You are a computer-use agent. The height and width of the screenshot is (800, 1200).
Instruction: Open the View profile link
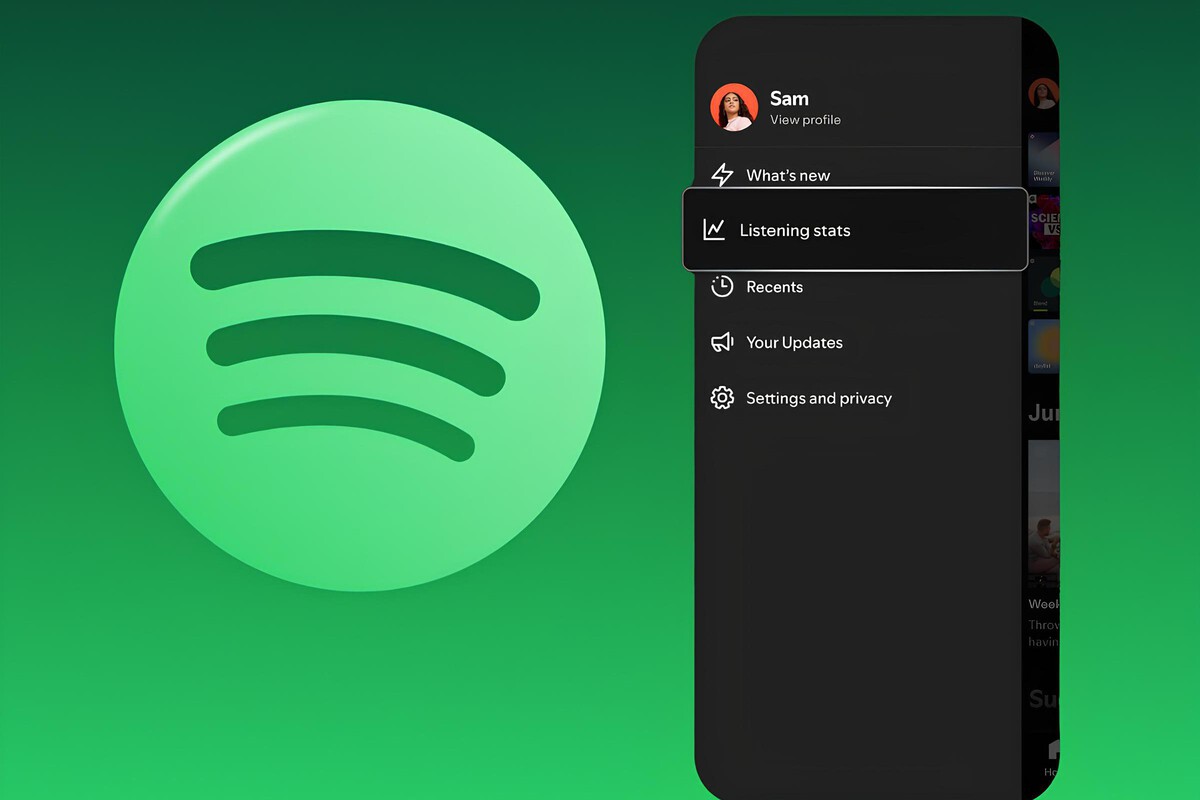[805, 120]
